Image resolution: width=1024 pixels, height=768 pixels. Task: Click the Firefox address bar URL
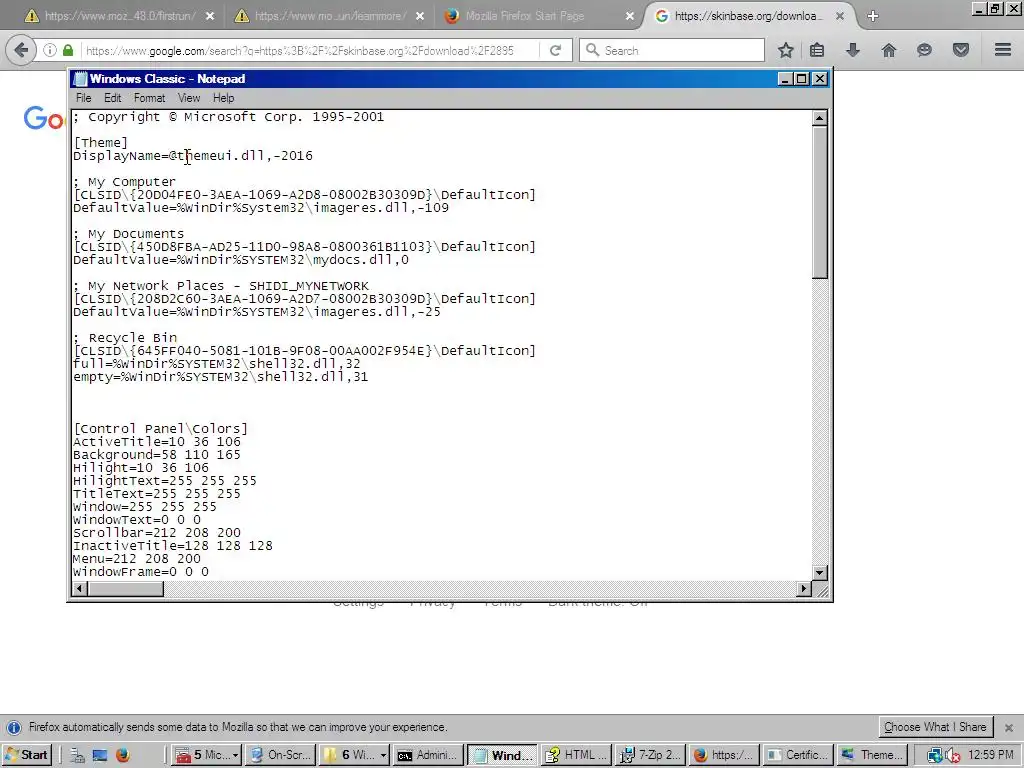point(300,50)
